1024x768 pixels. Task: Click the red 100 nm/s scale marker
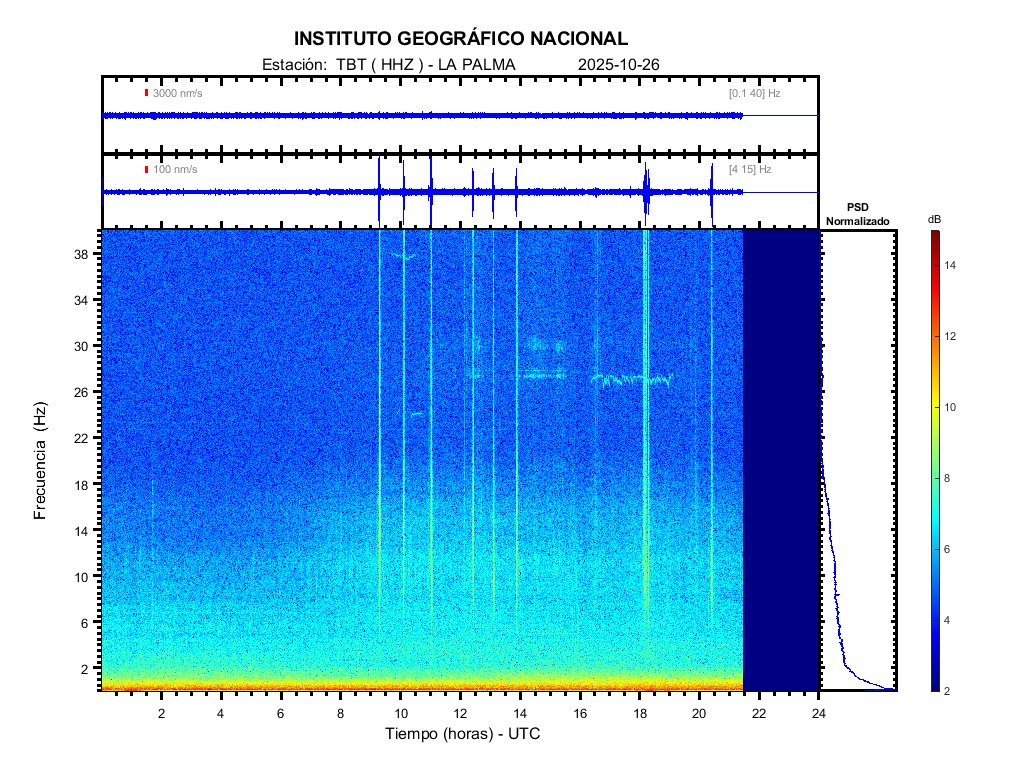(146, 169)
